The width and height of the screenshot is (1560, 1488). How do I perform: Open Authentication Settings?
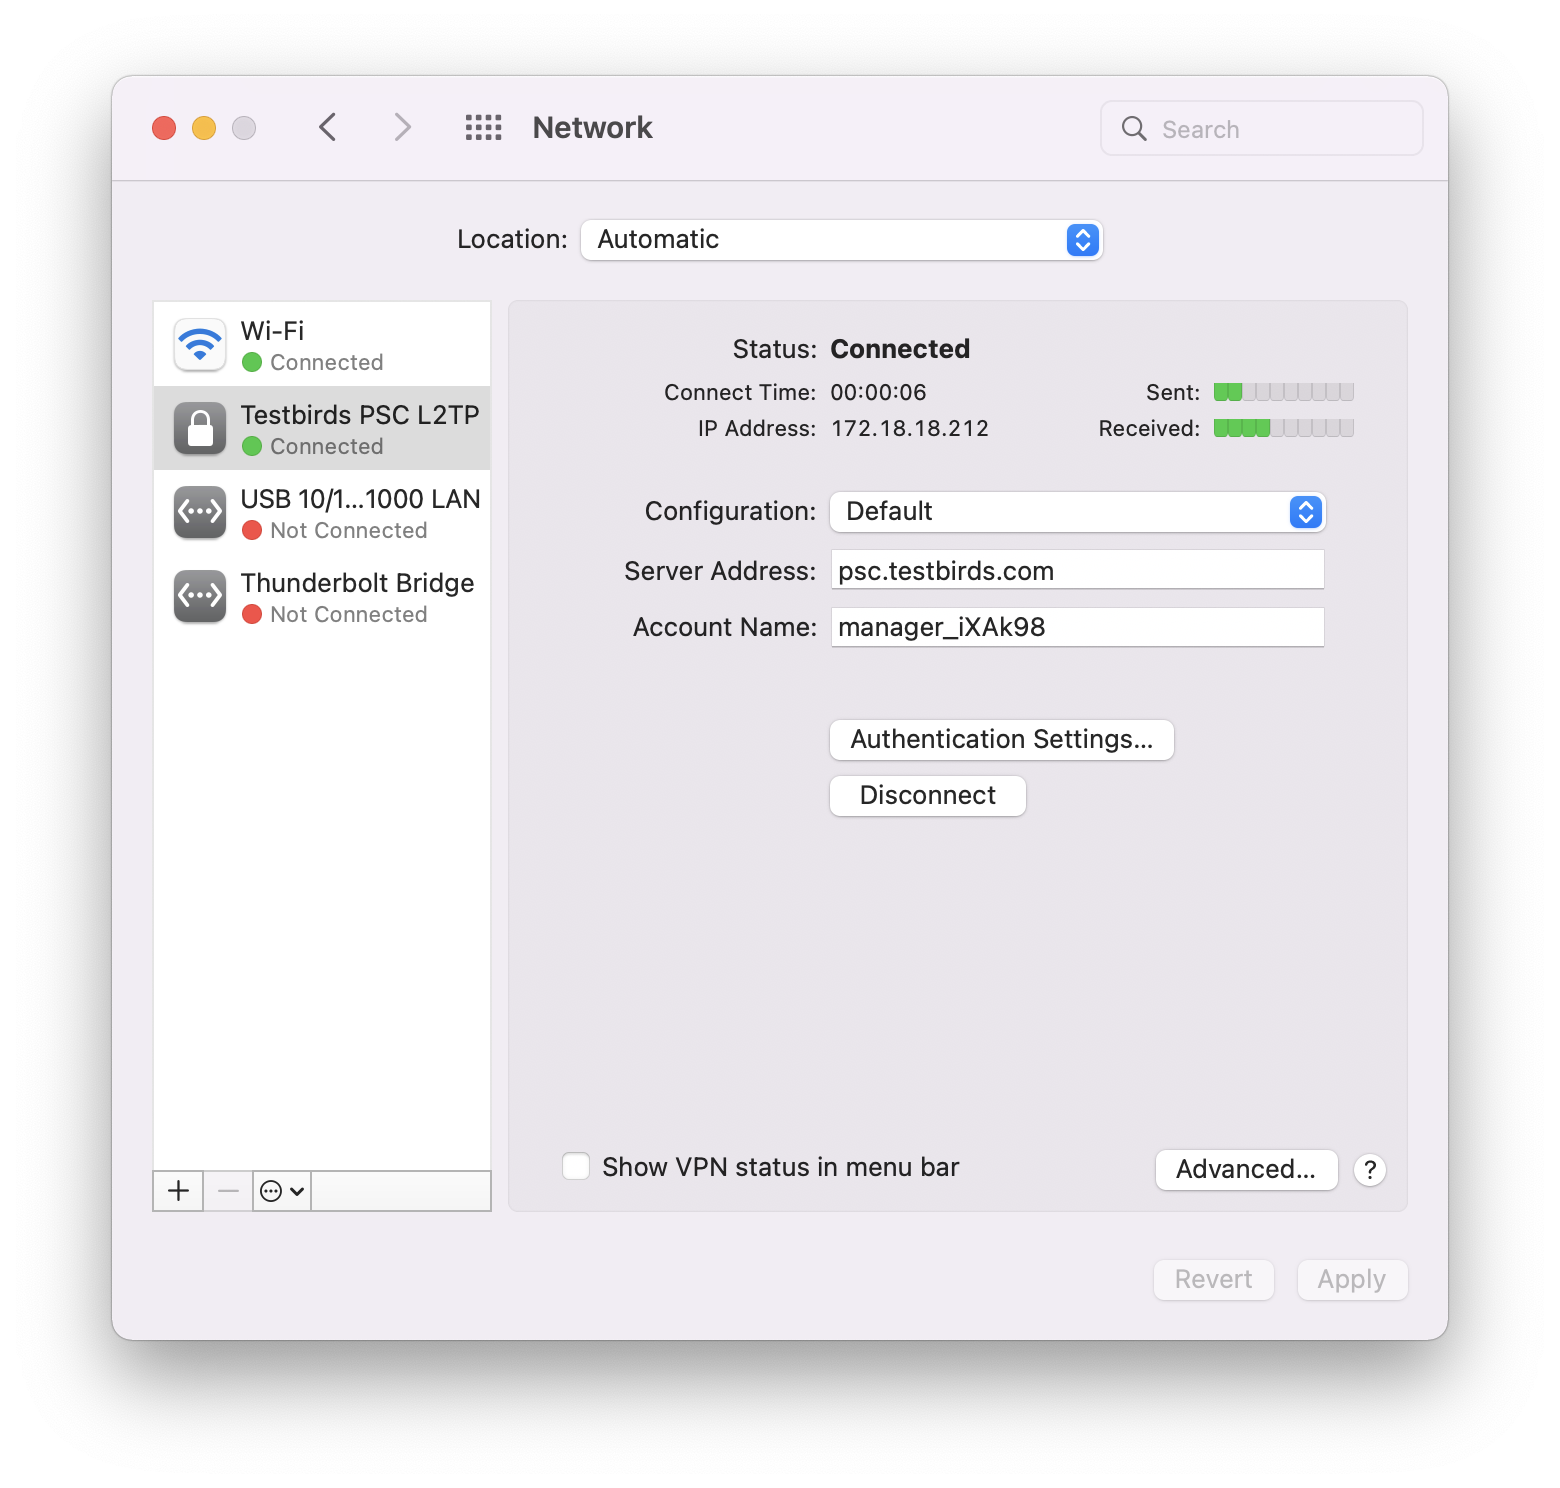(1001, 739)
